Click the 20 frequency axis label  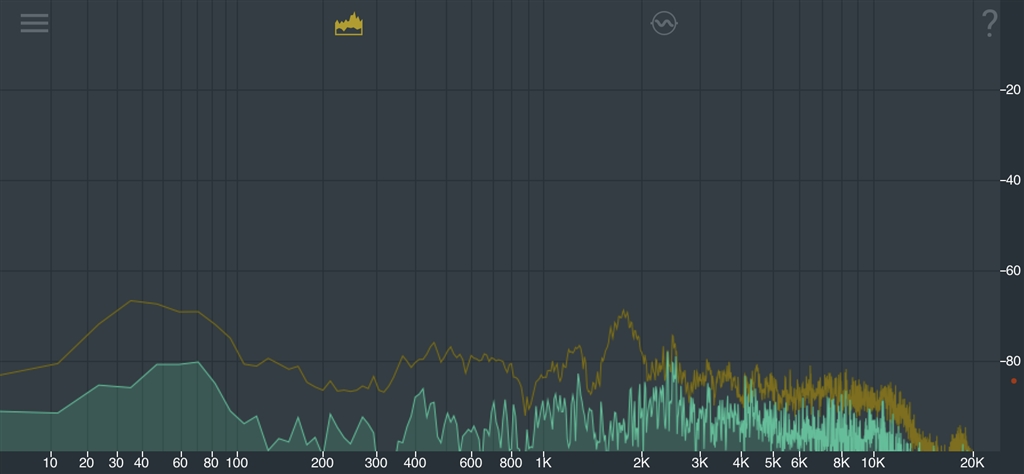click(86, 463)
